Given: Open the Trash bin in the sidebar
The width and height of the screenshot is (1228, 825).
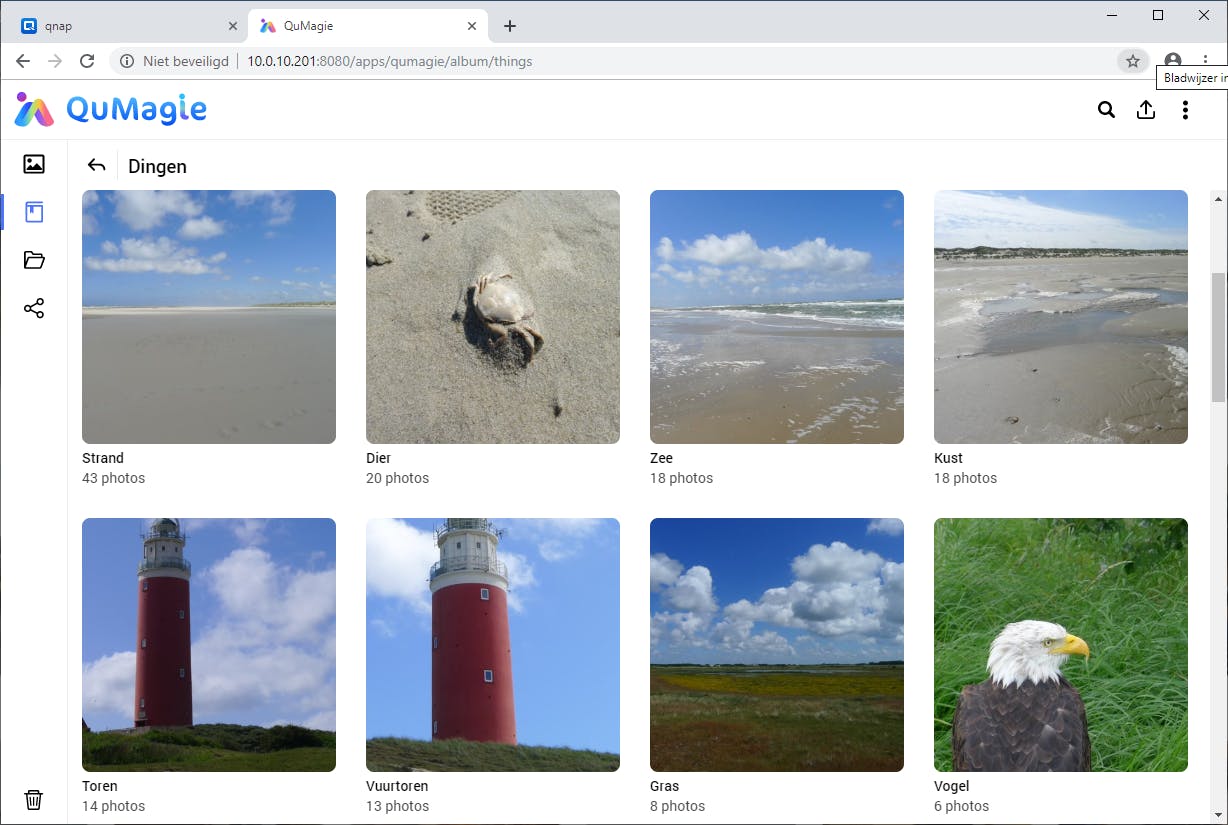Looking at the screenshot, I should [34, 799].
